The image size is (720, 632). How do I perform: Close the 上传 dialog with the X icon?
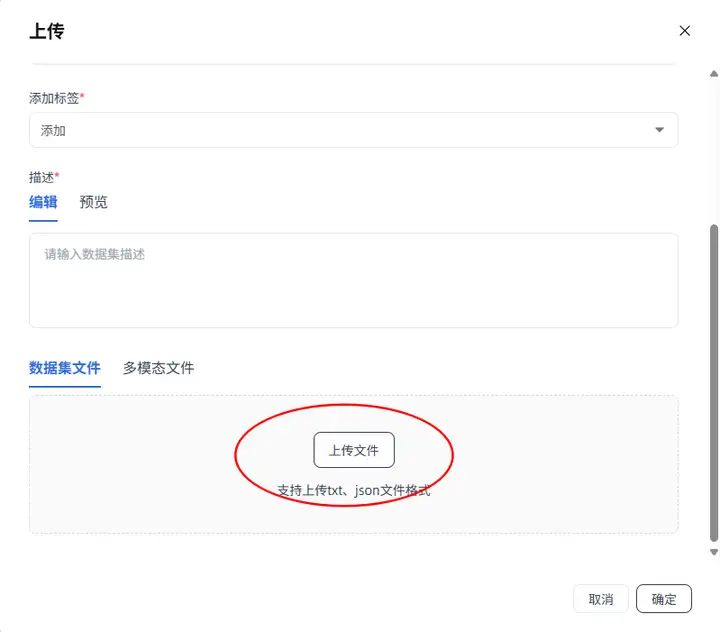click(684, 31)
